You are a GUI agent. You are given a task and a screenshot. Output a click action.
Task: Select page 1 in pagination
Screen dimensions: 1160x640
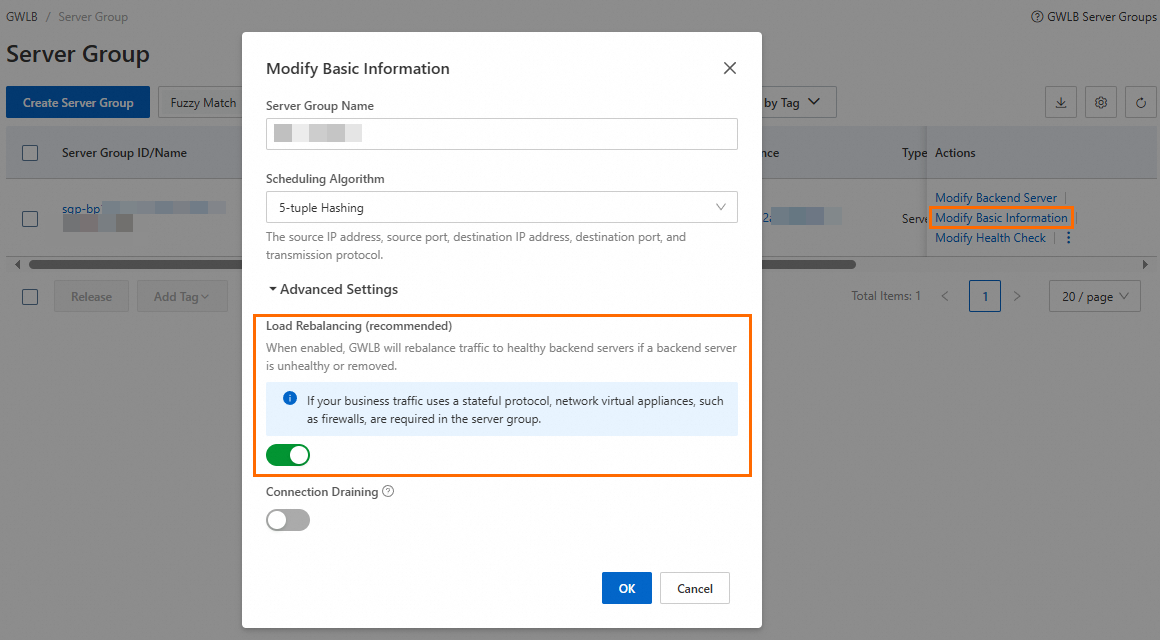click(x=985, y=296)
